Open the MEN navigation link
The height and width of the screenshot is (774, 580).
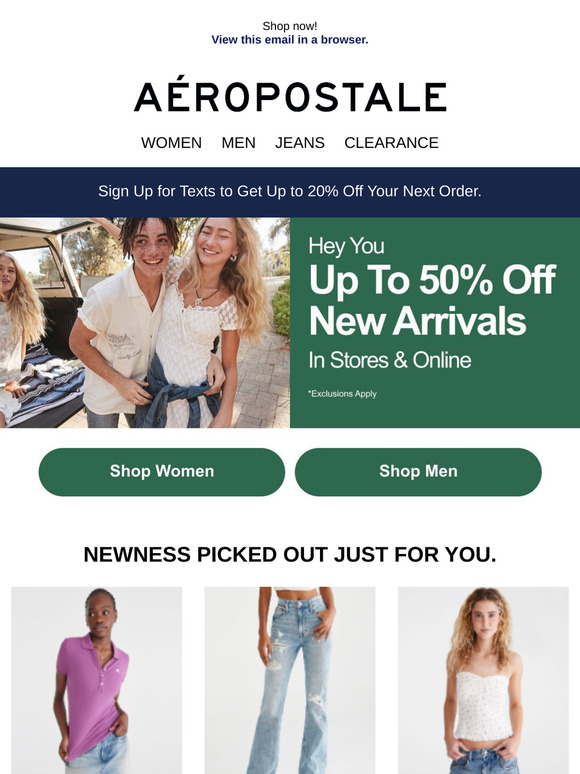point(238,143)
